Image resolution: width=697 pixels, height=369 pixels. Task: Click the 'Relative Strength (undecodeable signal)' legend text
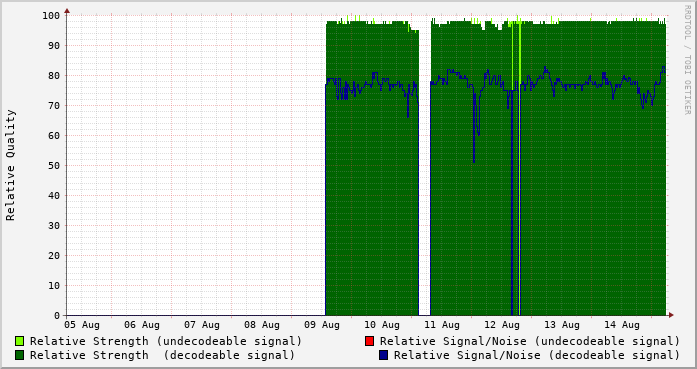click(166, 341)
